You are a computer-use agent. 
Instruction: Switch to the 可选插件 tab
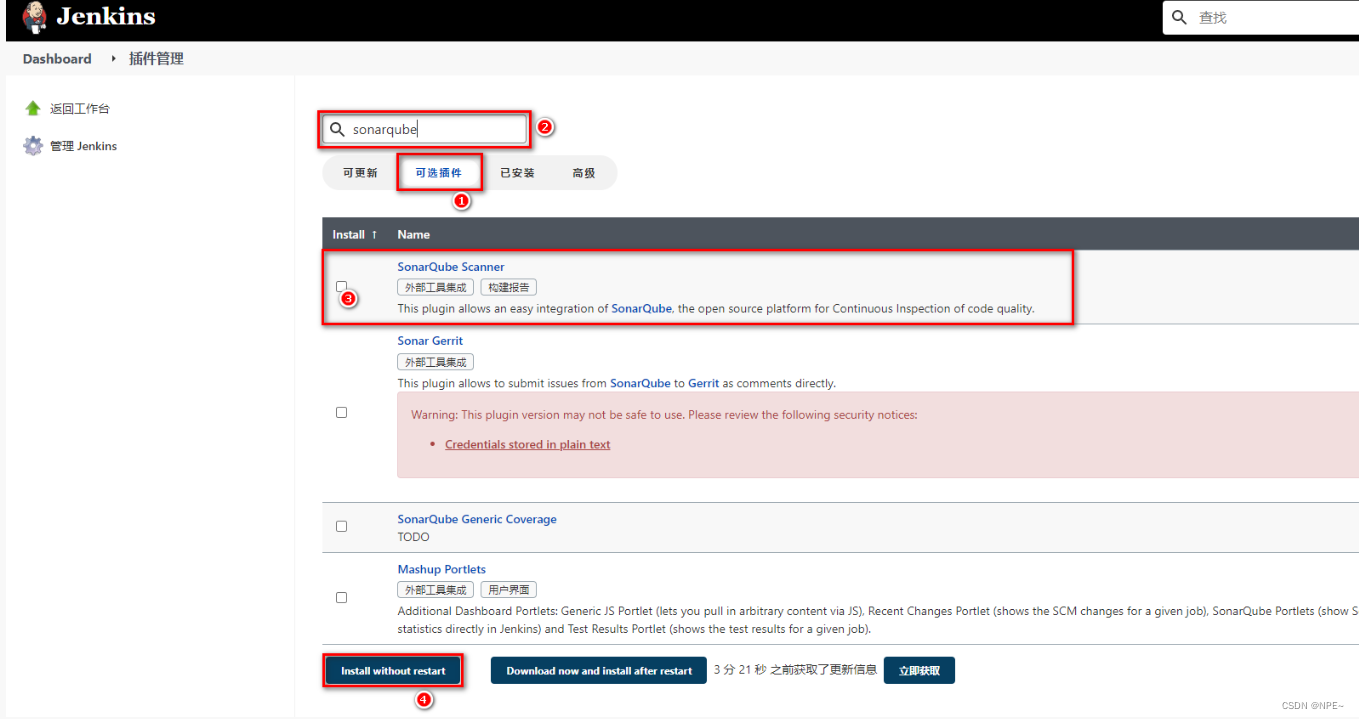coord(439,173)
